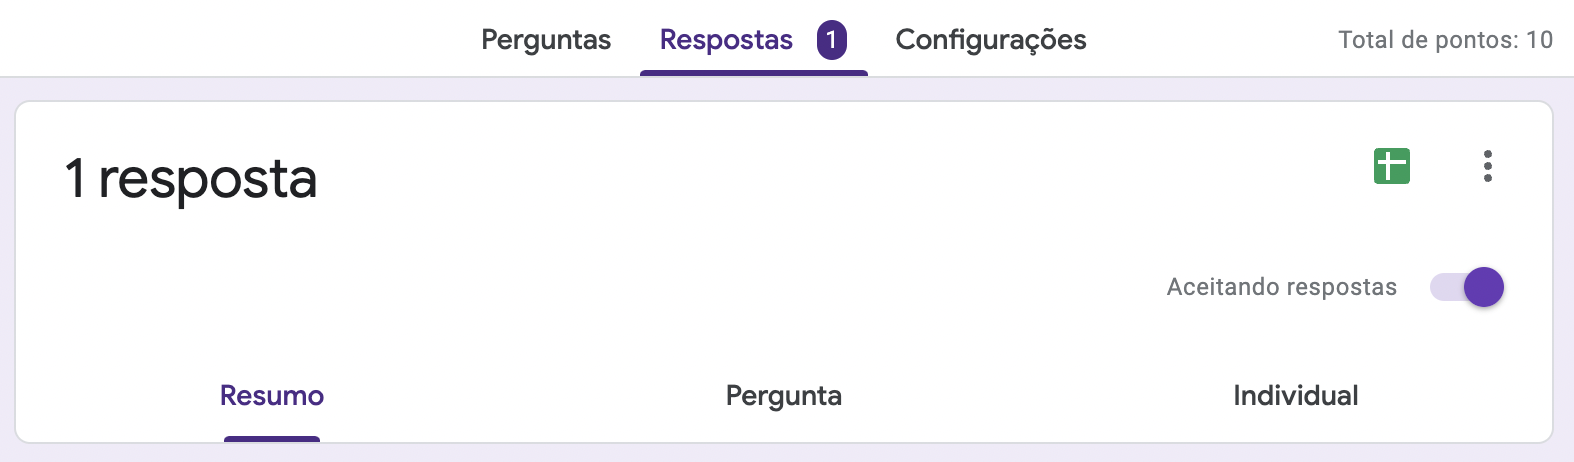Click the Total de pontos: 10 text
The image size is (1574, 462).
1445,40
